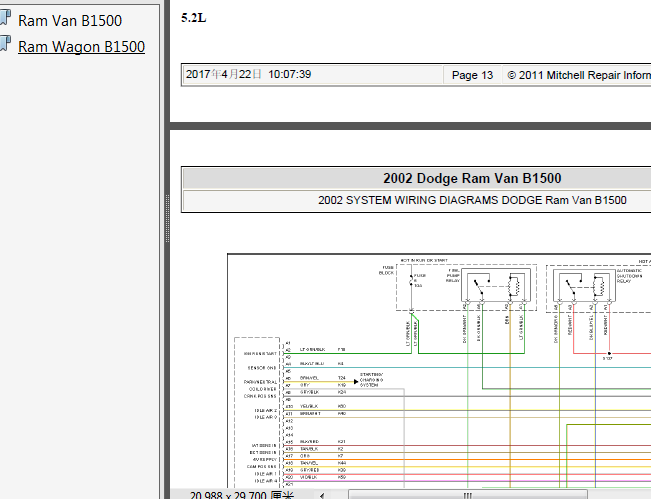Click the date 2017年4月22日 10:07:39

pos(248,74)
